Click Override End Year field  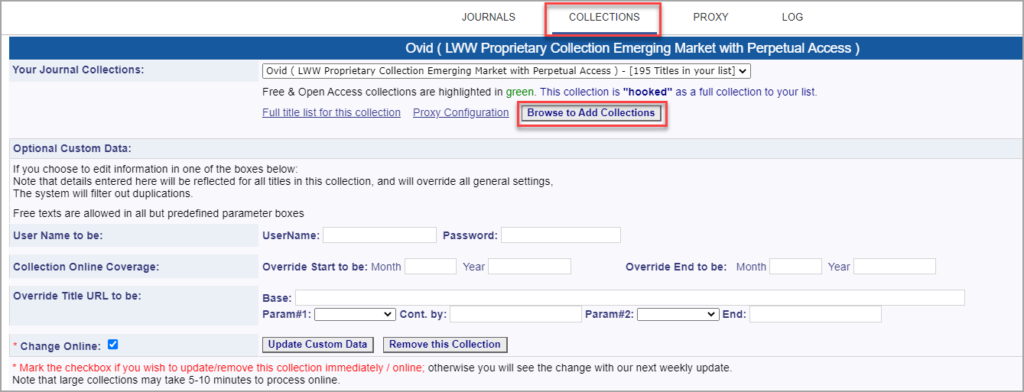(895, 267)
